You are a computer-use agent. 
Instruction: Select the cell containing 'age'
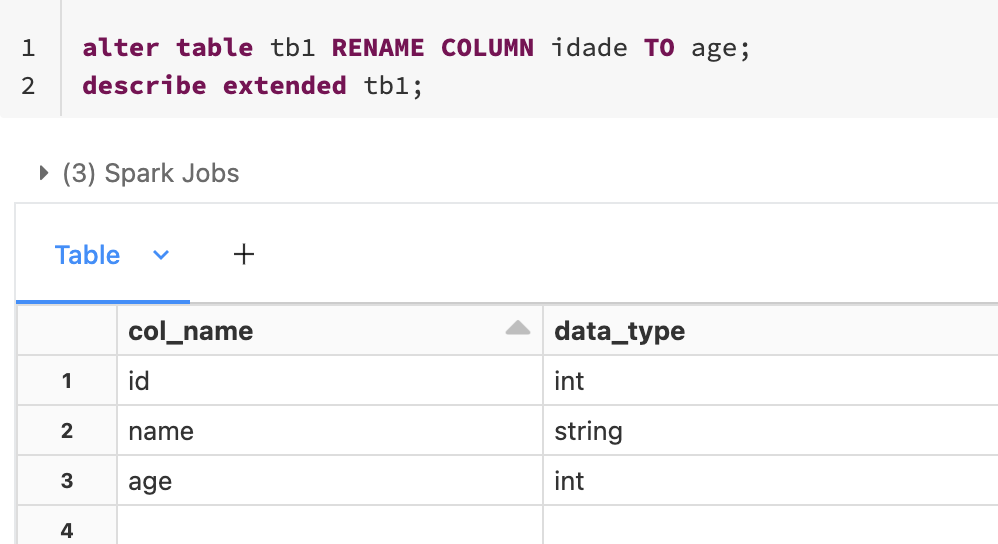click(330, 481)
